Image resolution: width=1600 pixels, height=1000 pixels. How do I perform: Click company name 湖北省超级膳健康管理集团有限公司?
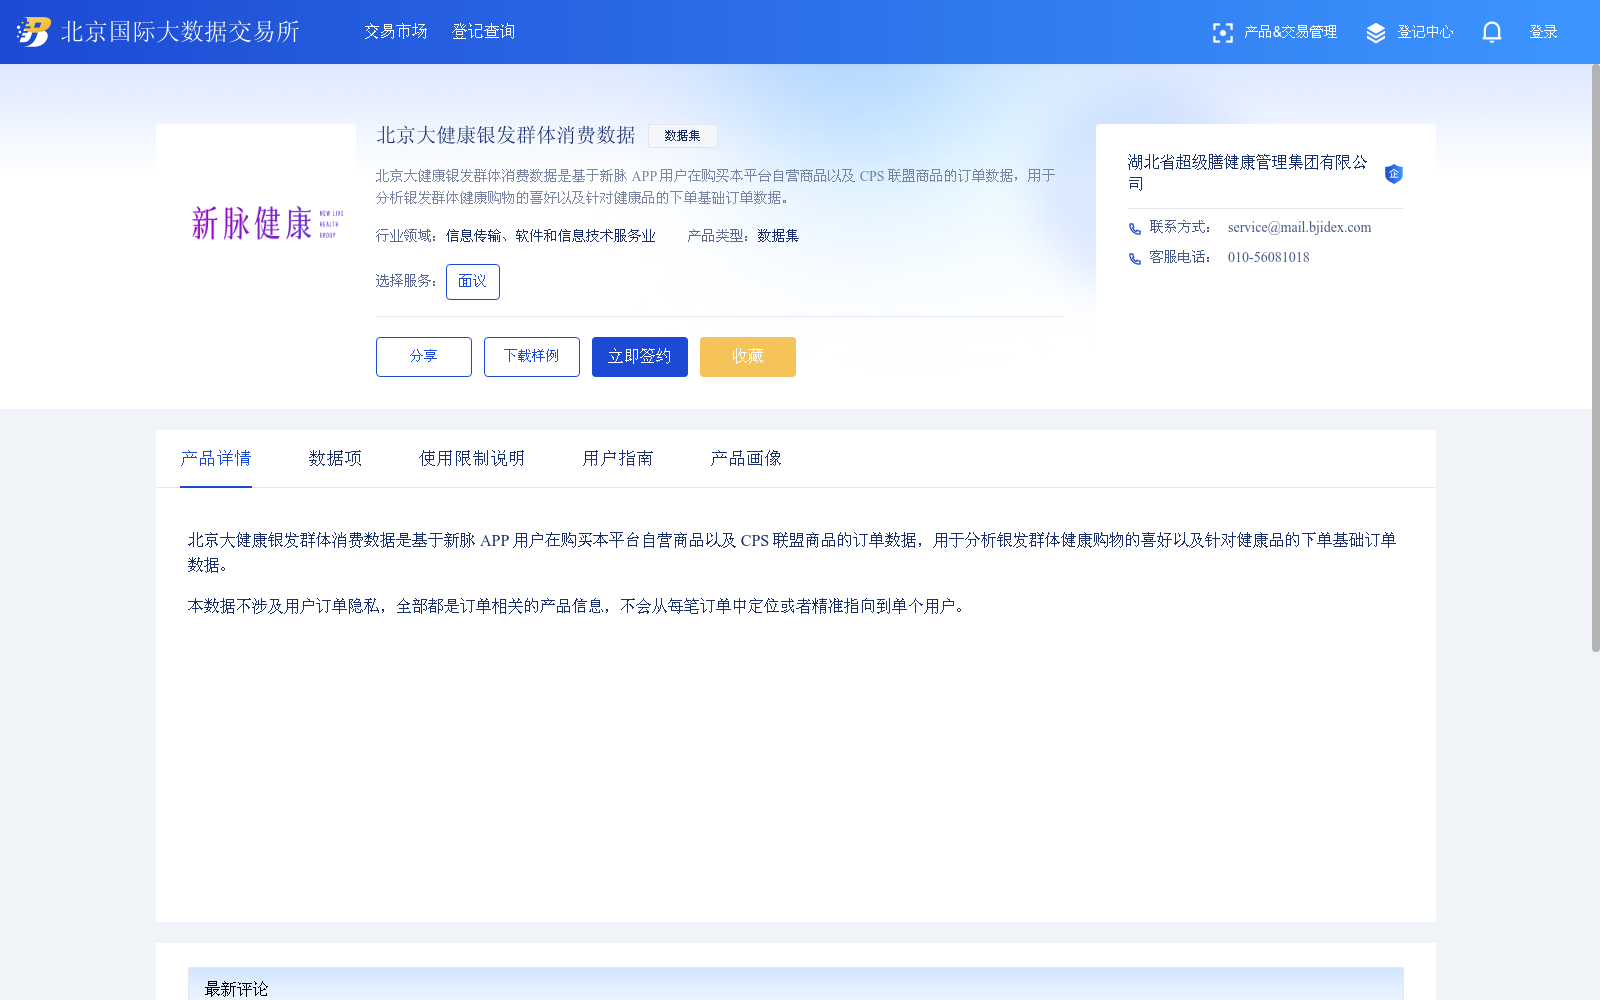[1248, 172]
